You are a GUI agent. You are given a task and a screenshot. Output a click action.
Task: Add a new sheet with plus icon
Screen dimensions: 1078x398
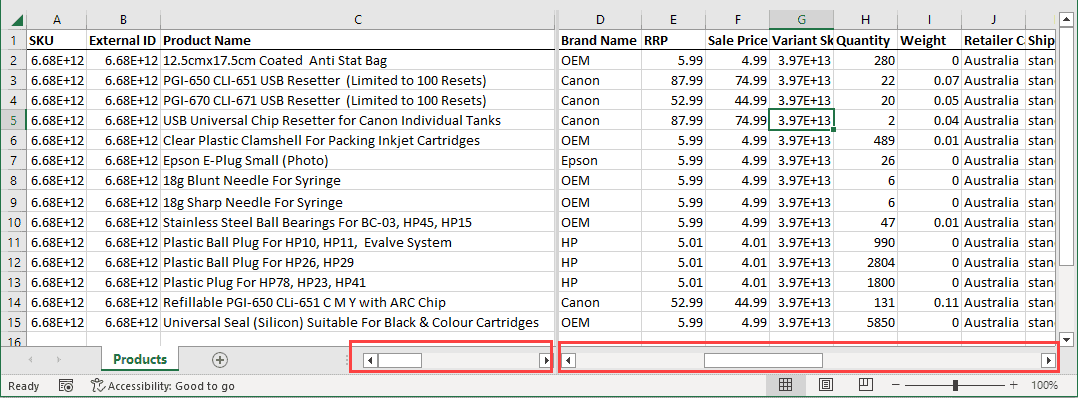(x=220, y=360)
